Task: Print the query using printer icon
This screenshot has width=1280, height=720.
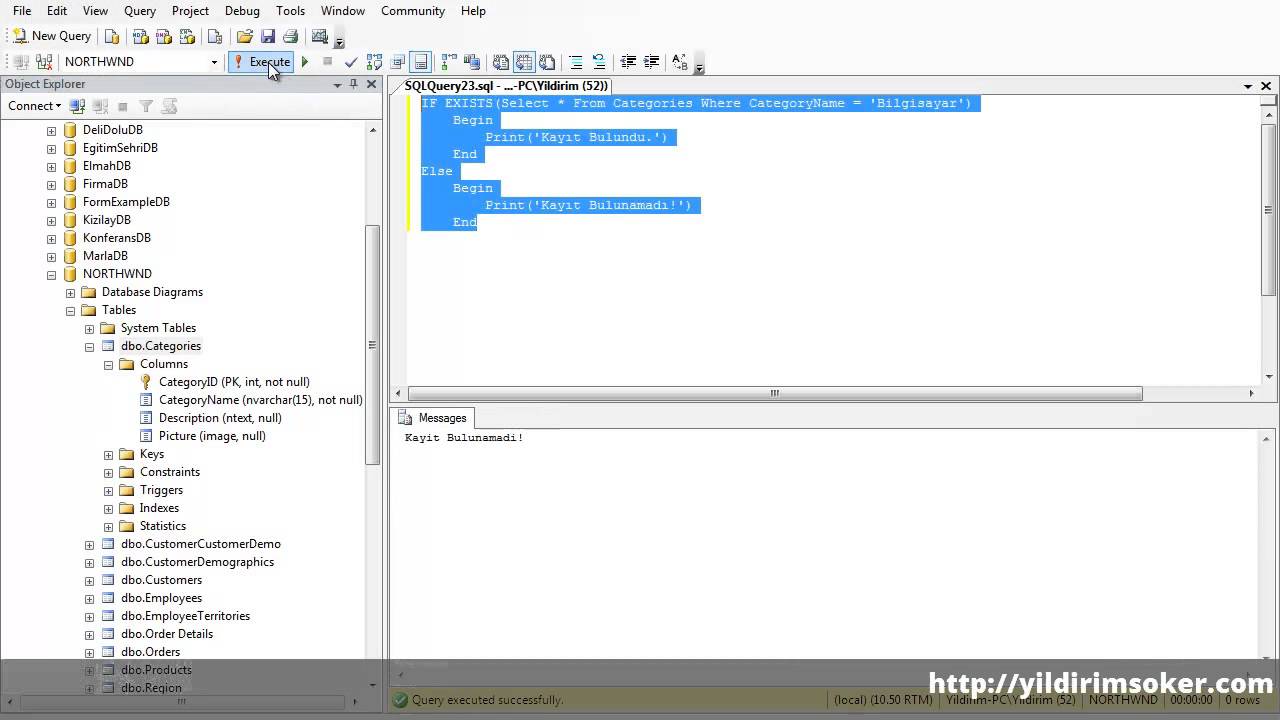Action: (290, 36)
